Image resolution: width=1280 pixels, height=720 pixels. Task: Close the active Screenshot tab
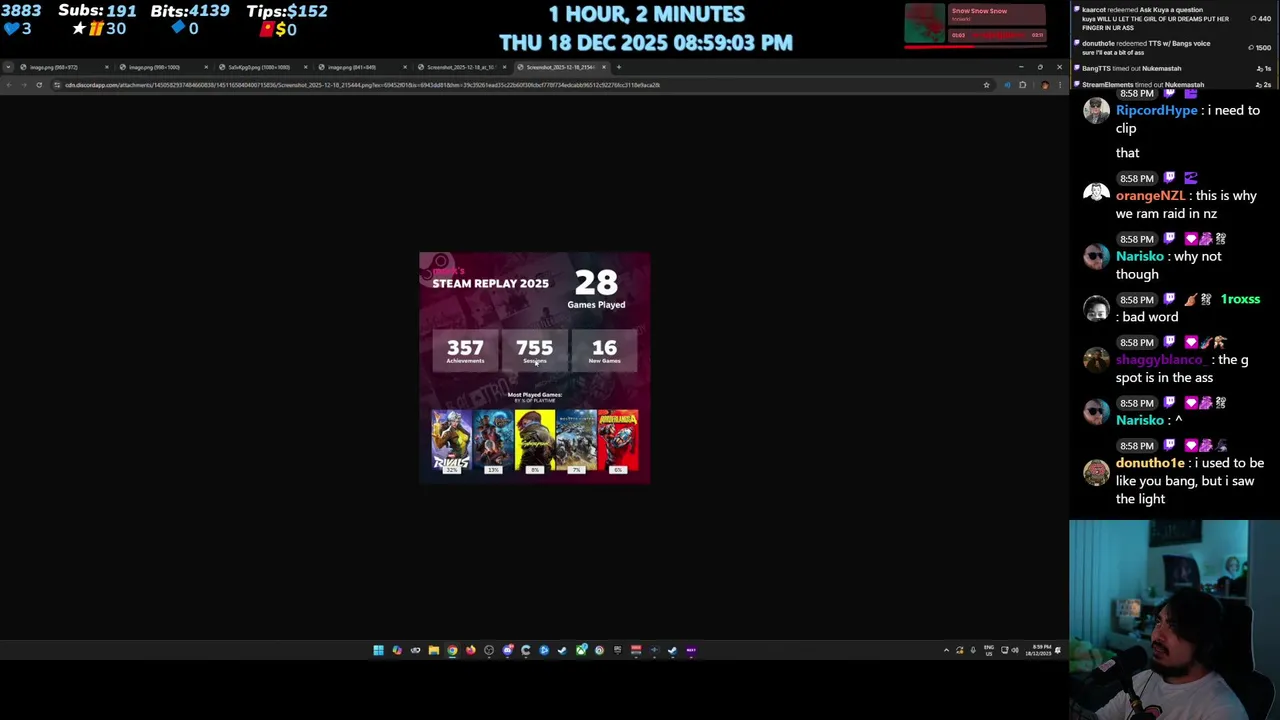603,67
